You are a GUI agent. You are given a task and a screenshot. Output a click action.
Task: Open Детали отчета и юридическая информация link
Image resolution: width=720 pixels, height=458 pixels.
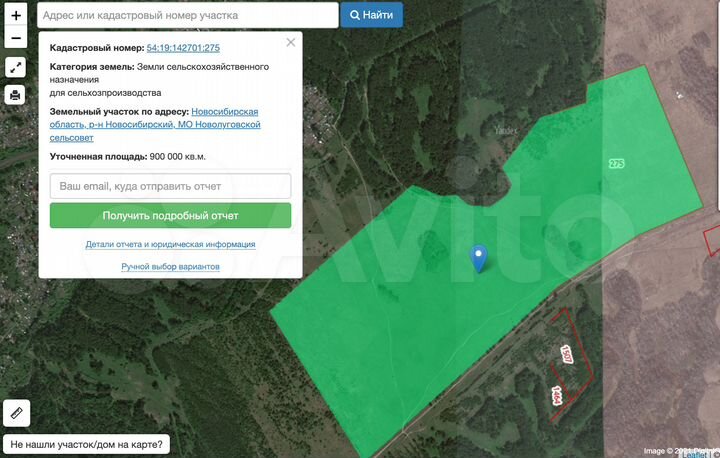(170, 244)
